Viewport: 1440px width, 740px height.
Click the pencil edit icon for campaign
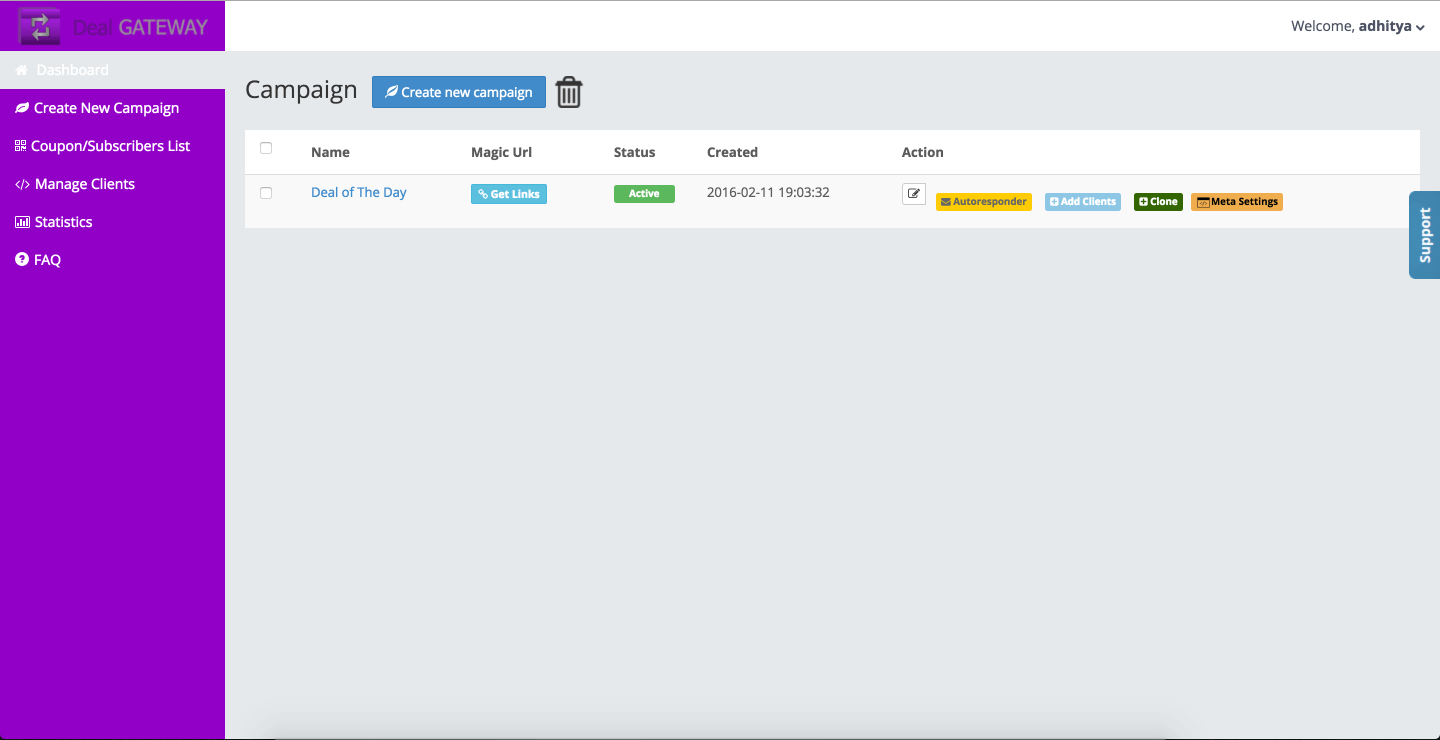coord(913,194)
